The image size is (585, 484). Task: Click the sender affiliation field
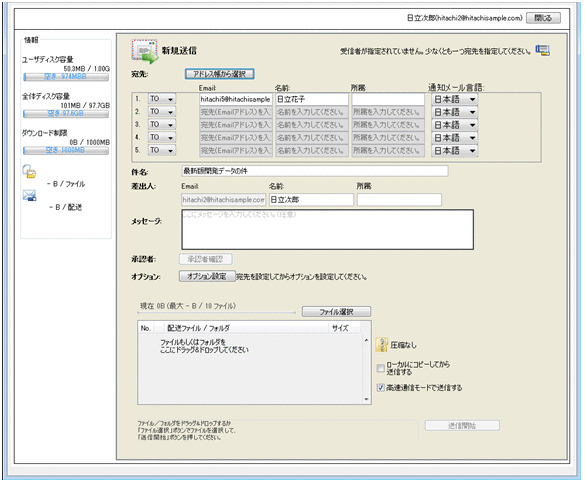point(399,200)
